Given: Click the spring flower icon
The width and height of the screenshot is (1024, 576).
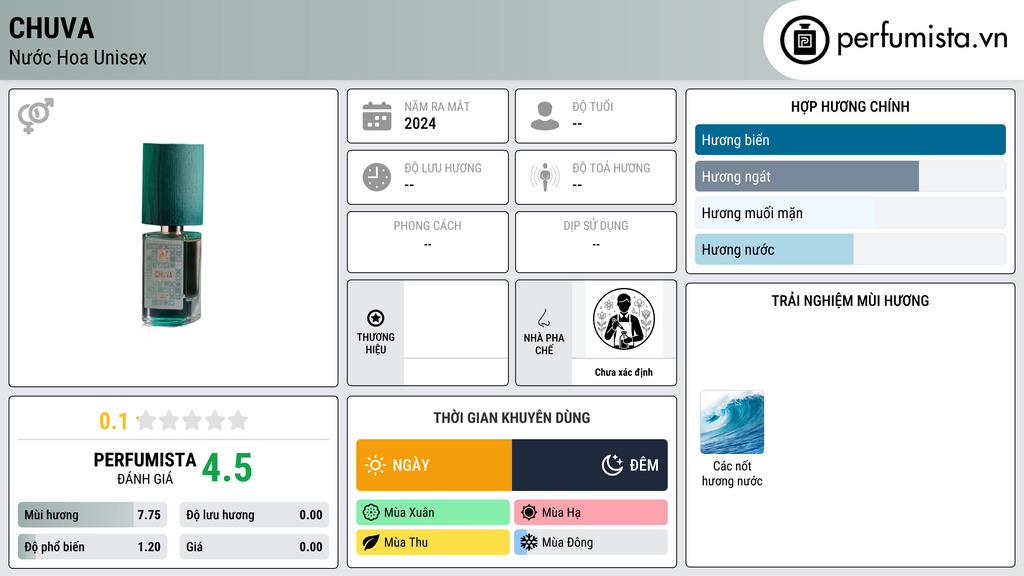Looking at the screenshot, I should (371, 513).
